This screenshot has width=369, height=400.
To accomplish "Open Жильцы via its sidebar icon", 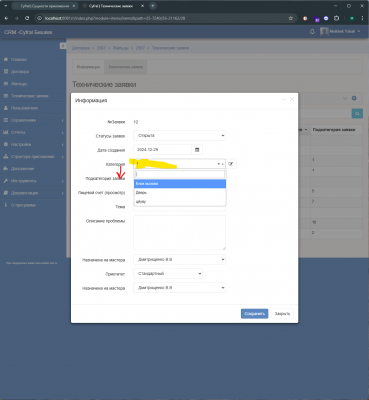I will [6, 84].
